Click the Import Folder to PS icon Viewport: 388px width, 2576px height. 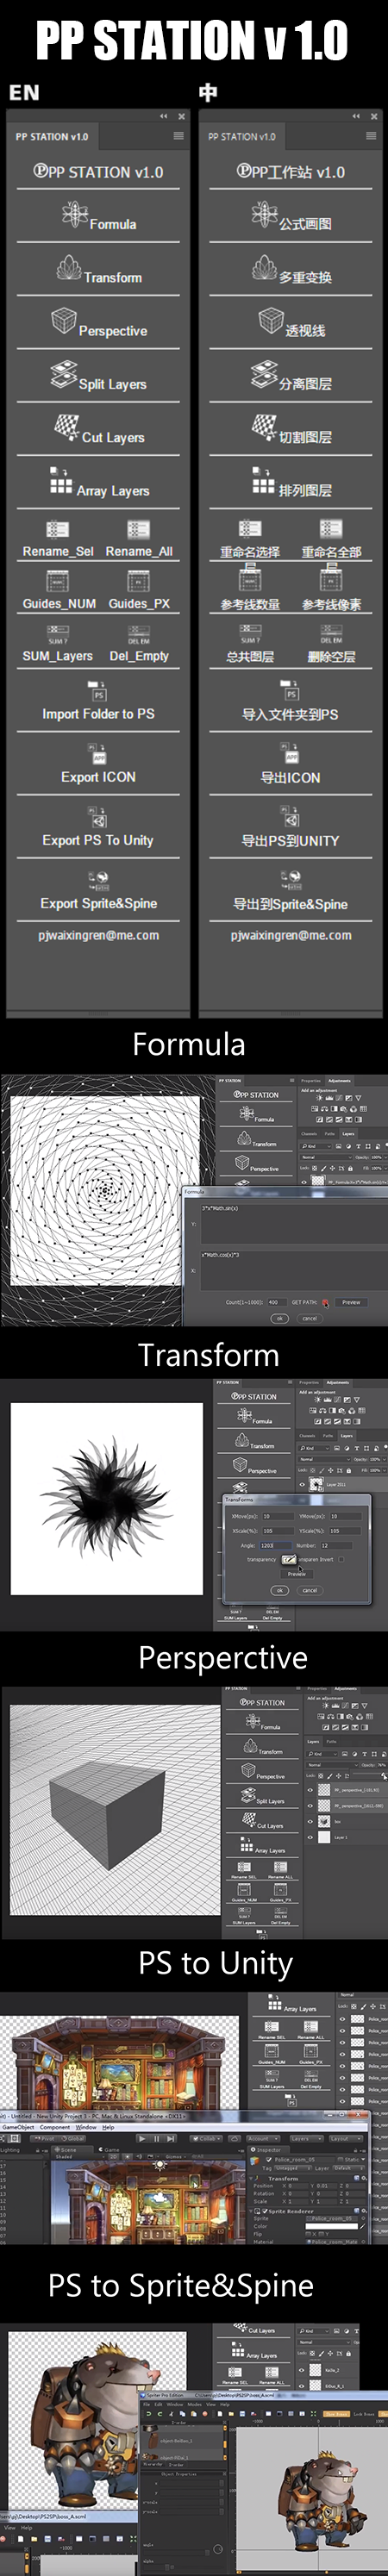click(97, 690)
